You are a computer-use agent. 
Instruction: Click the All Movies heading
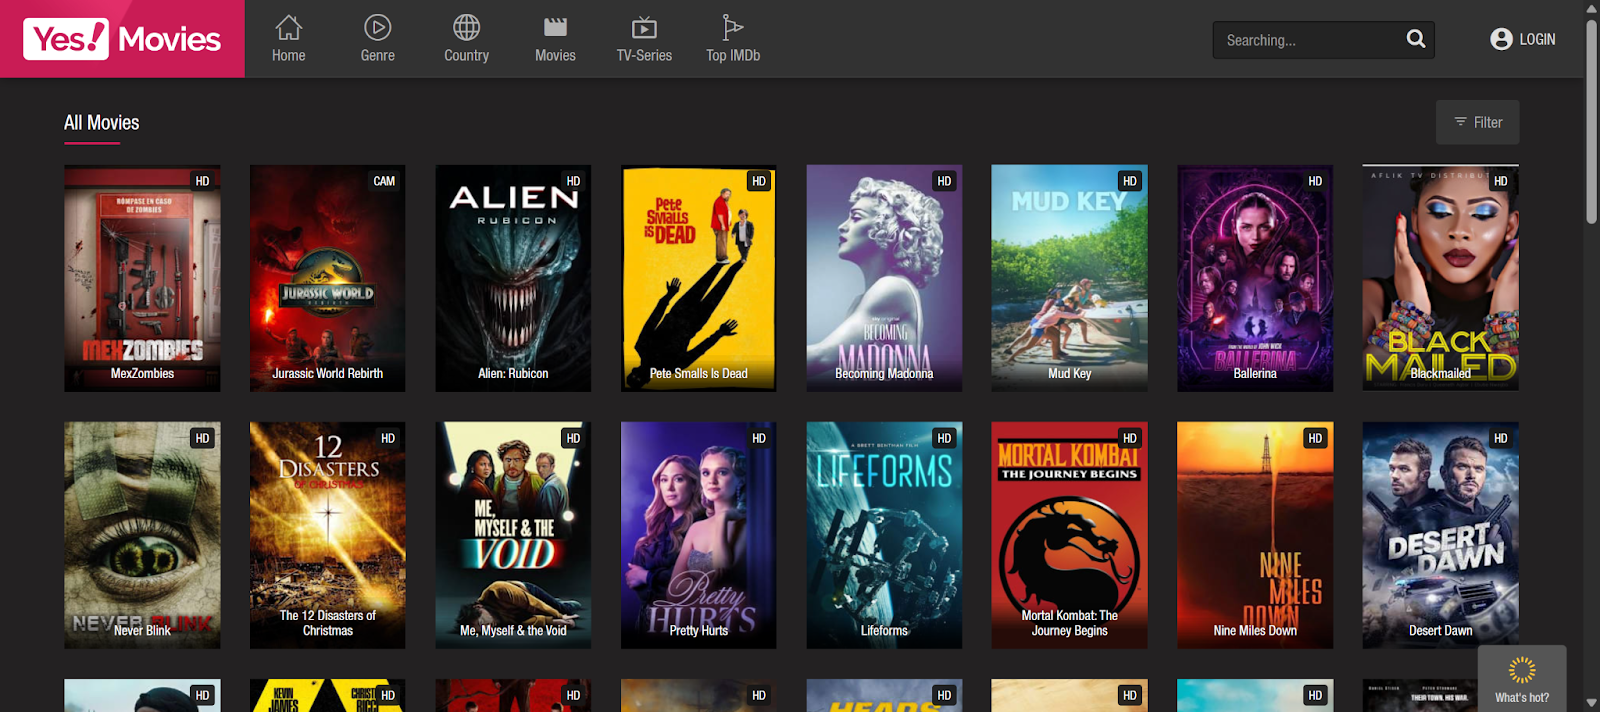102,123
